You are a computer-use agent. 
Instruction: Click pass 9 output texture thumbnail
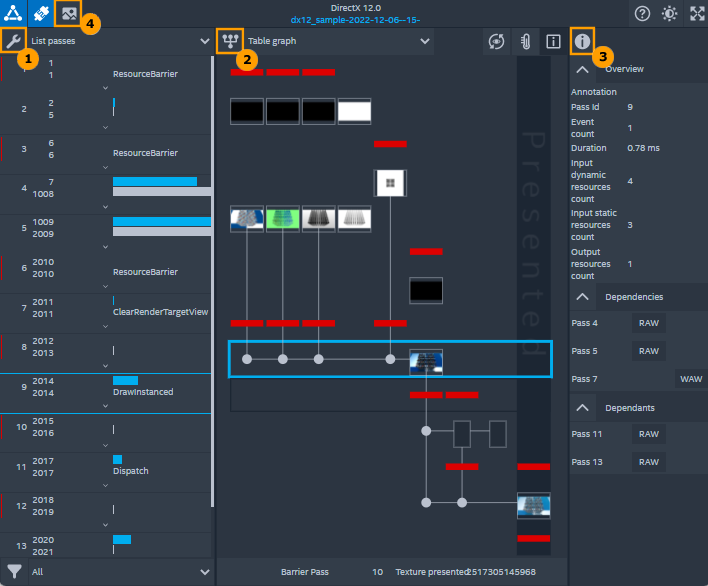426,362
